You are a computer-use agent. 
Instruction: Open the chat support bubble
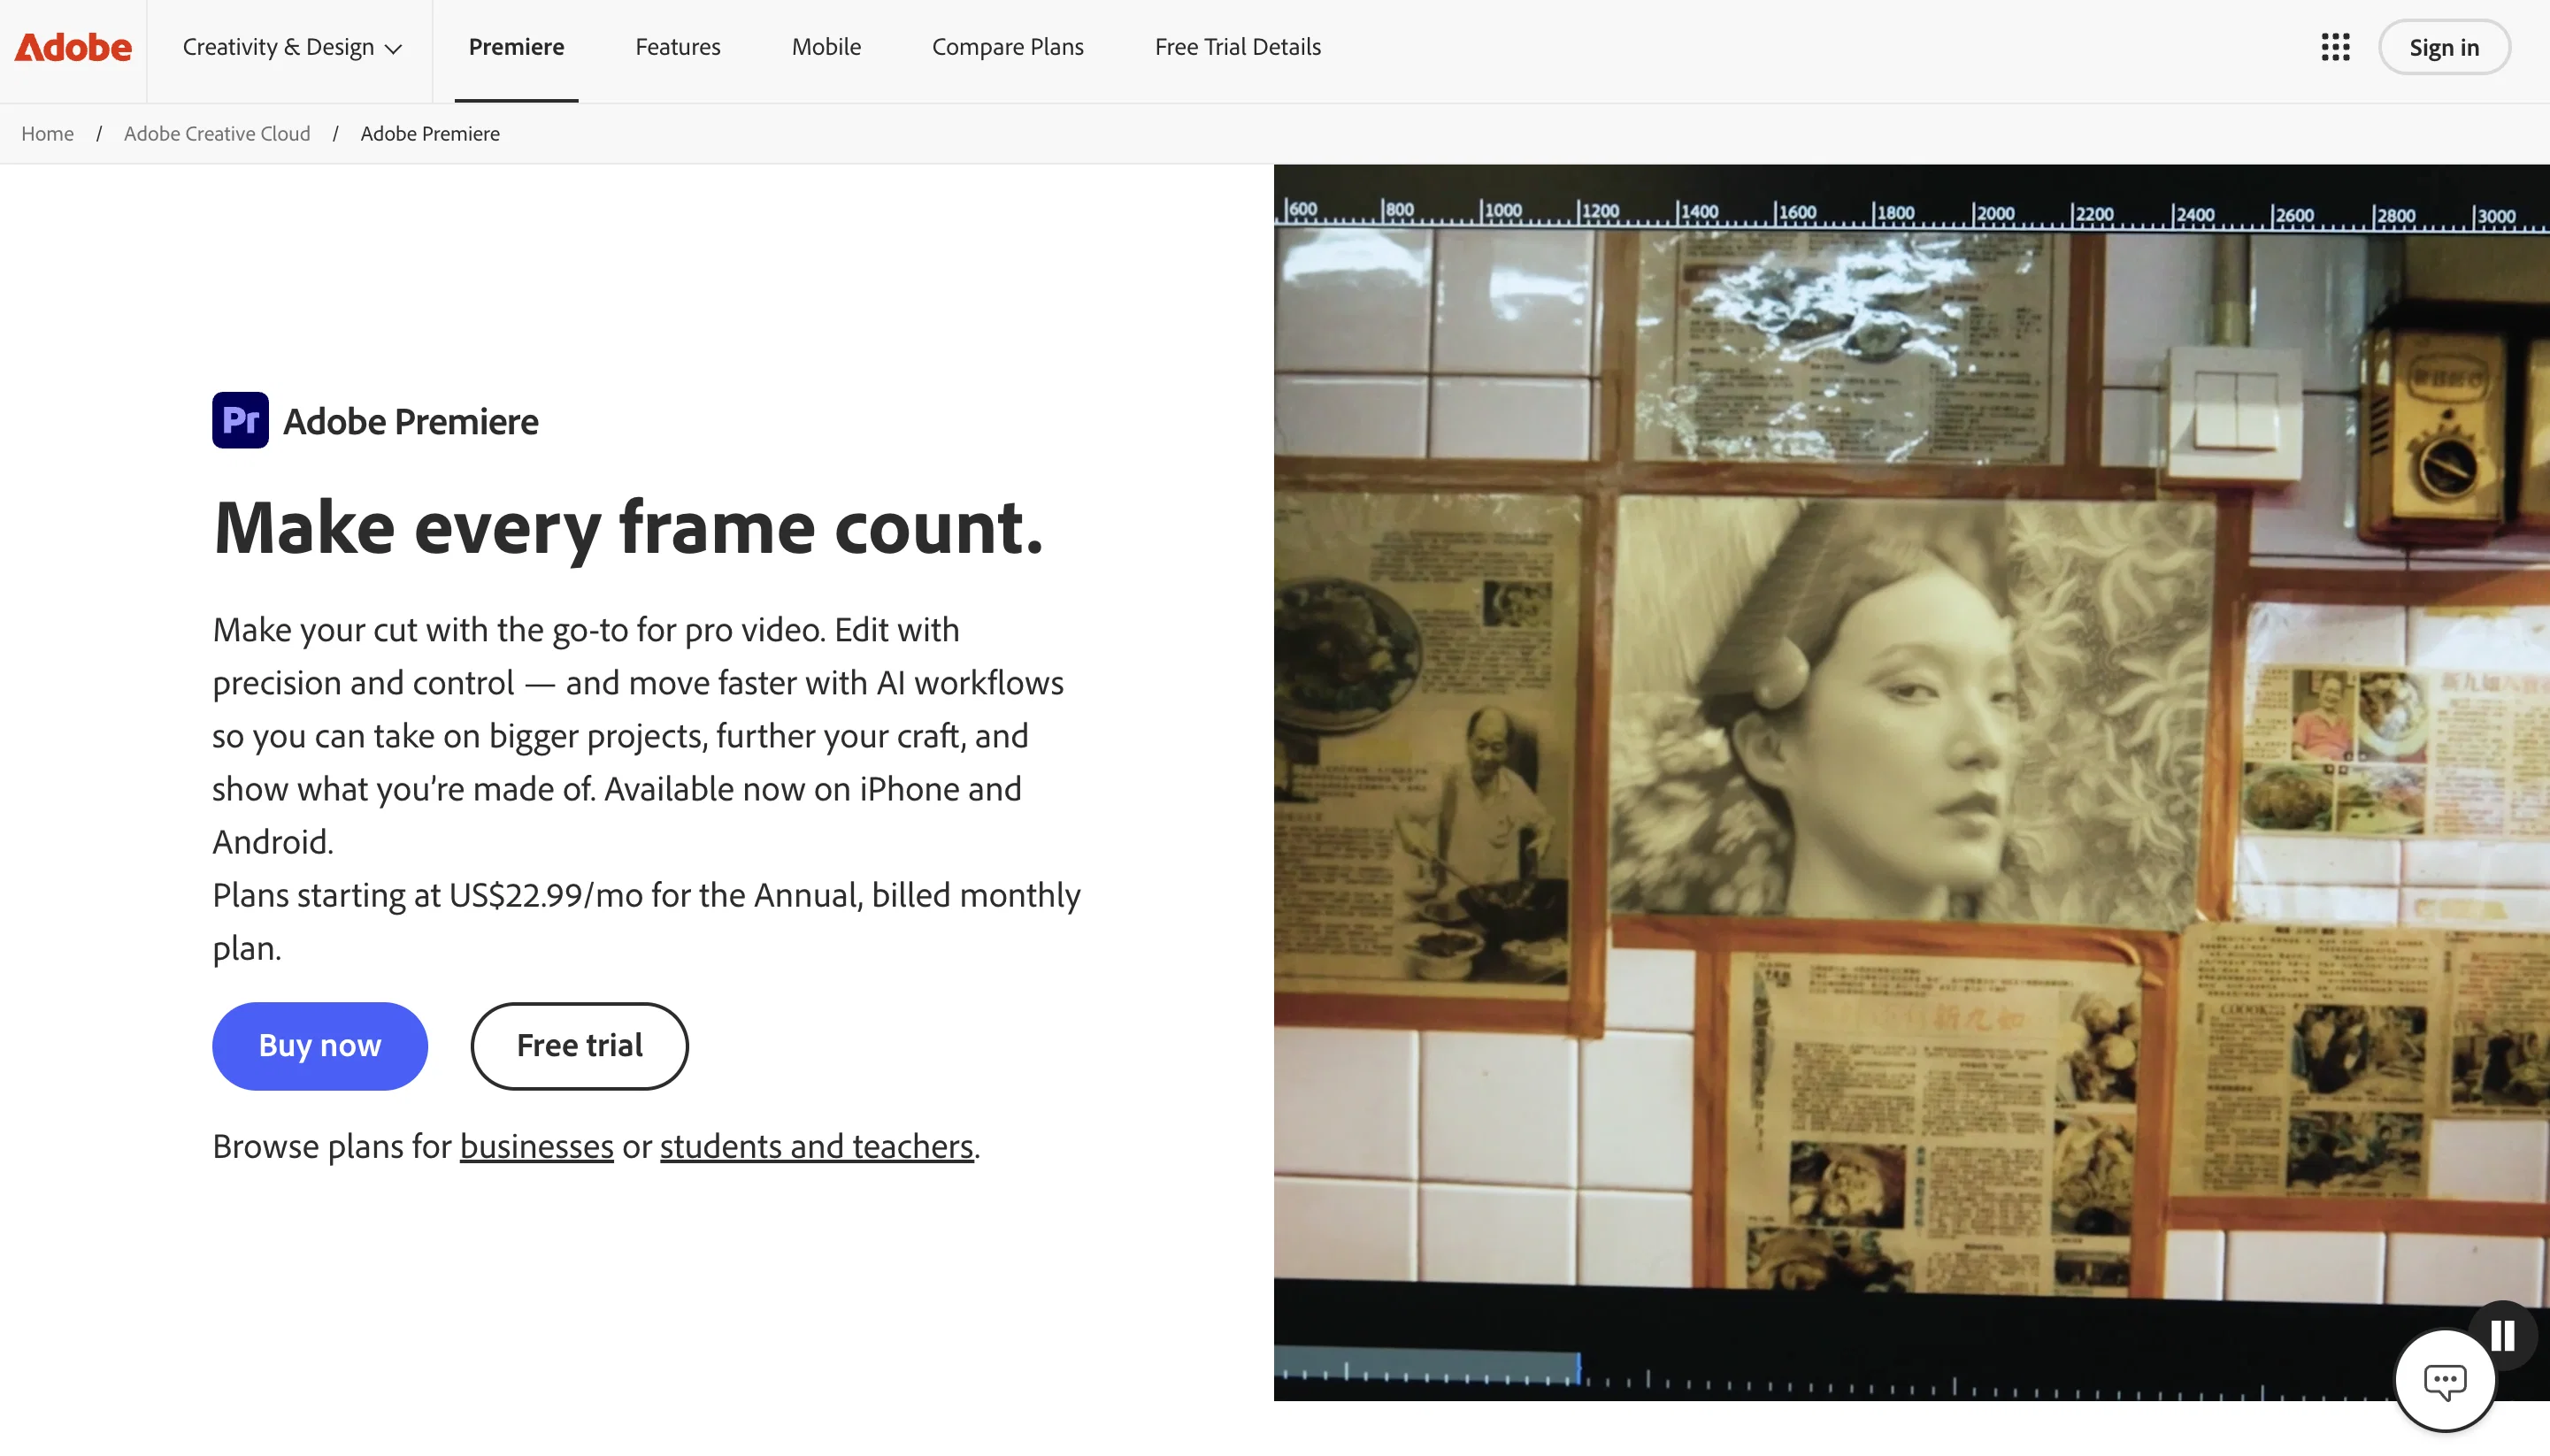pyautogui.click(x=2444, y=1381)
